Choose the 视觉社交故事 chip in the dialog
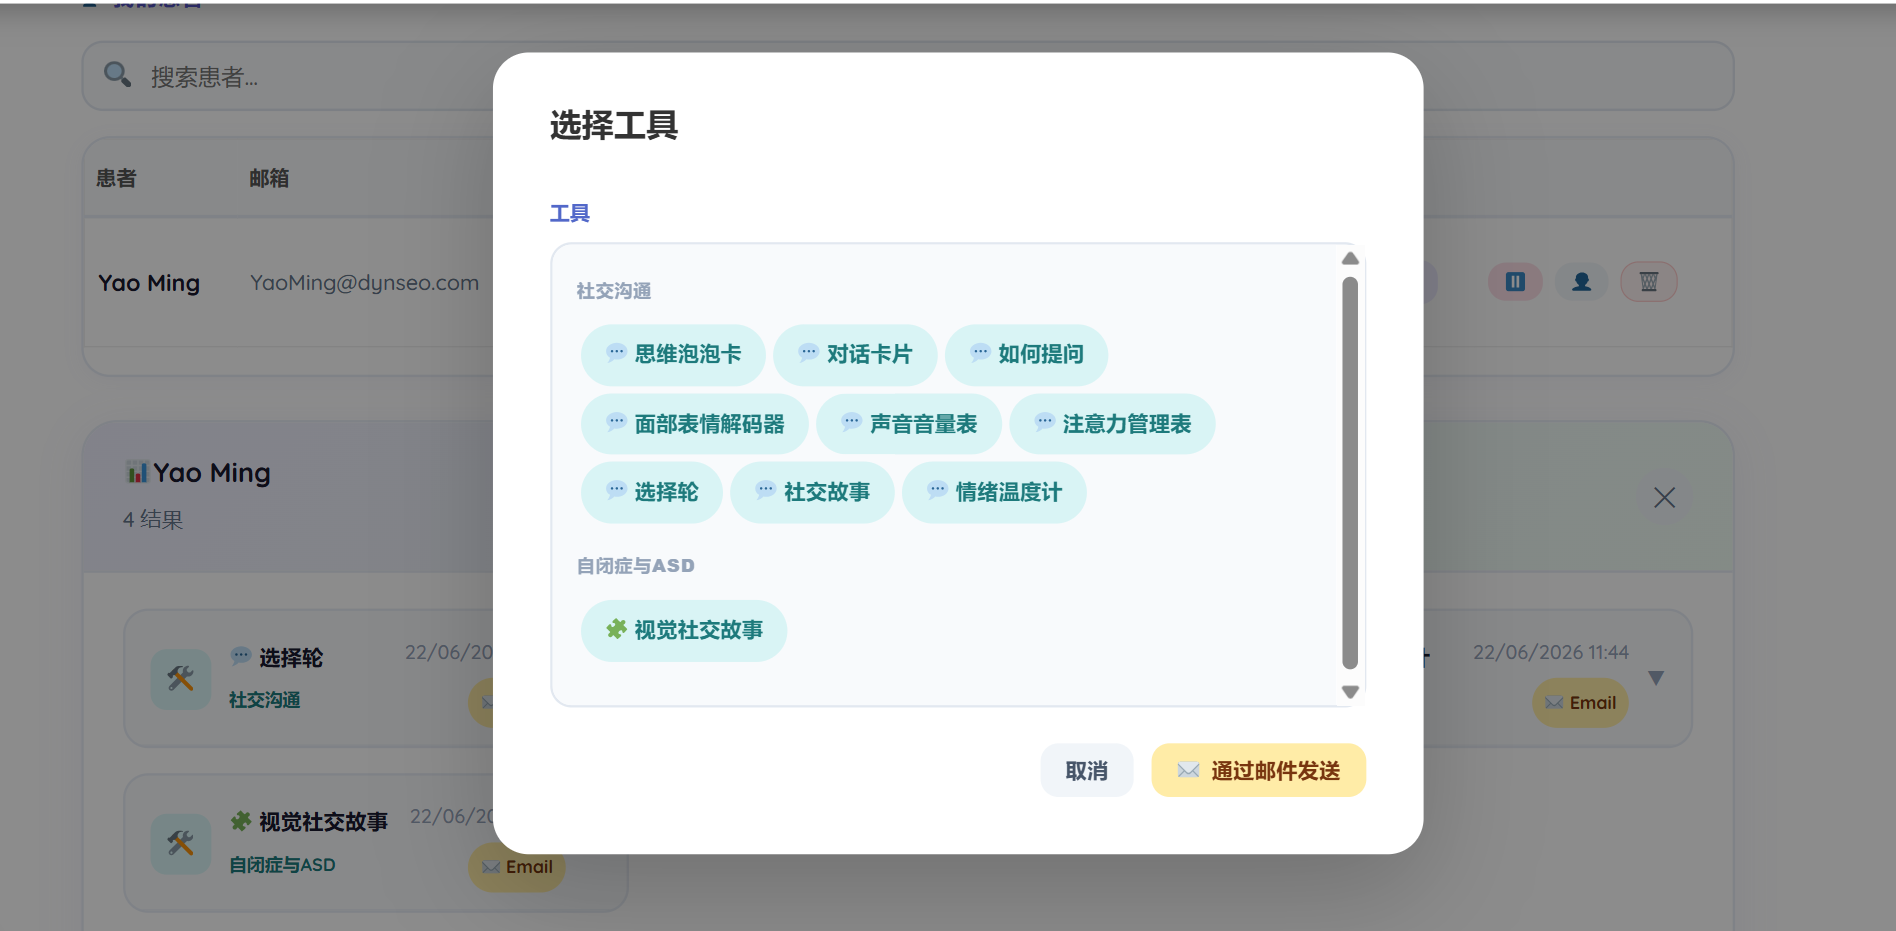This screenshot has height=931, width=1896. coord(684,630)
